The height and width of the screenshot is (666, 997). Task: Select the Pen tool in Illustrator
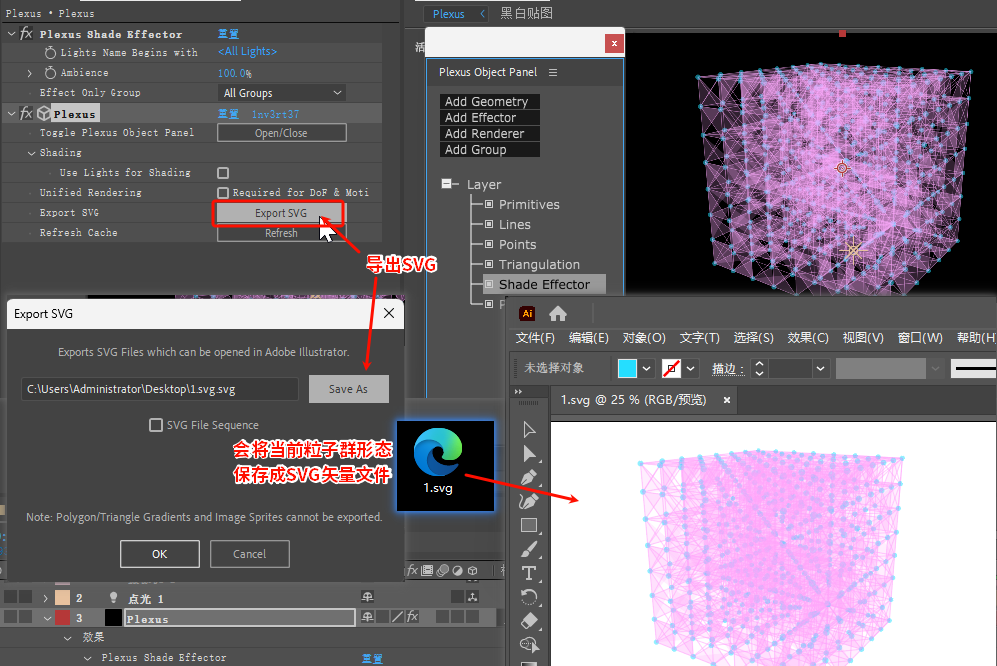[528, 478]
